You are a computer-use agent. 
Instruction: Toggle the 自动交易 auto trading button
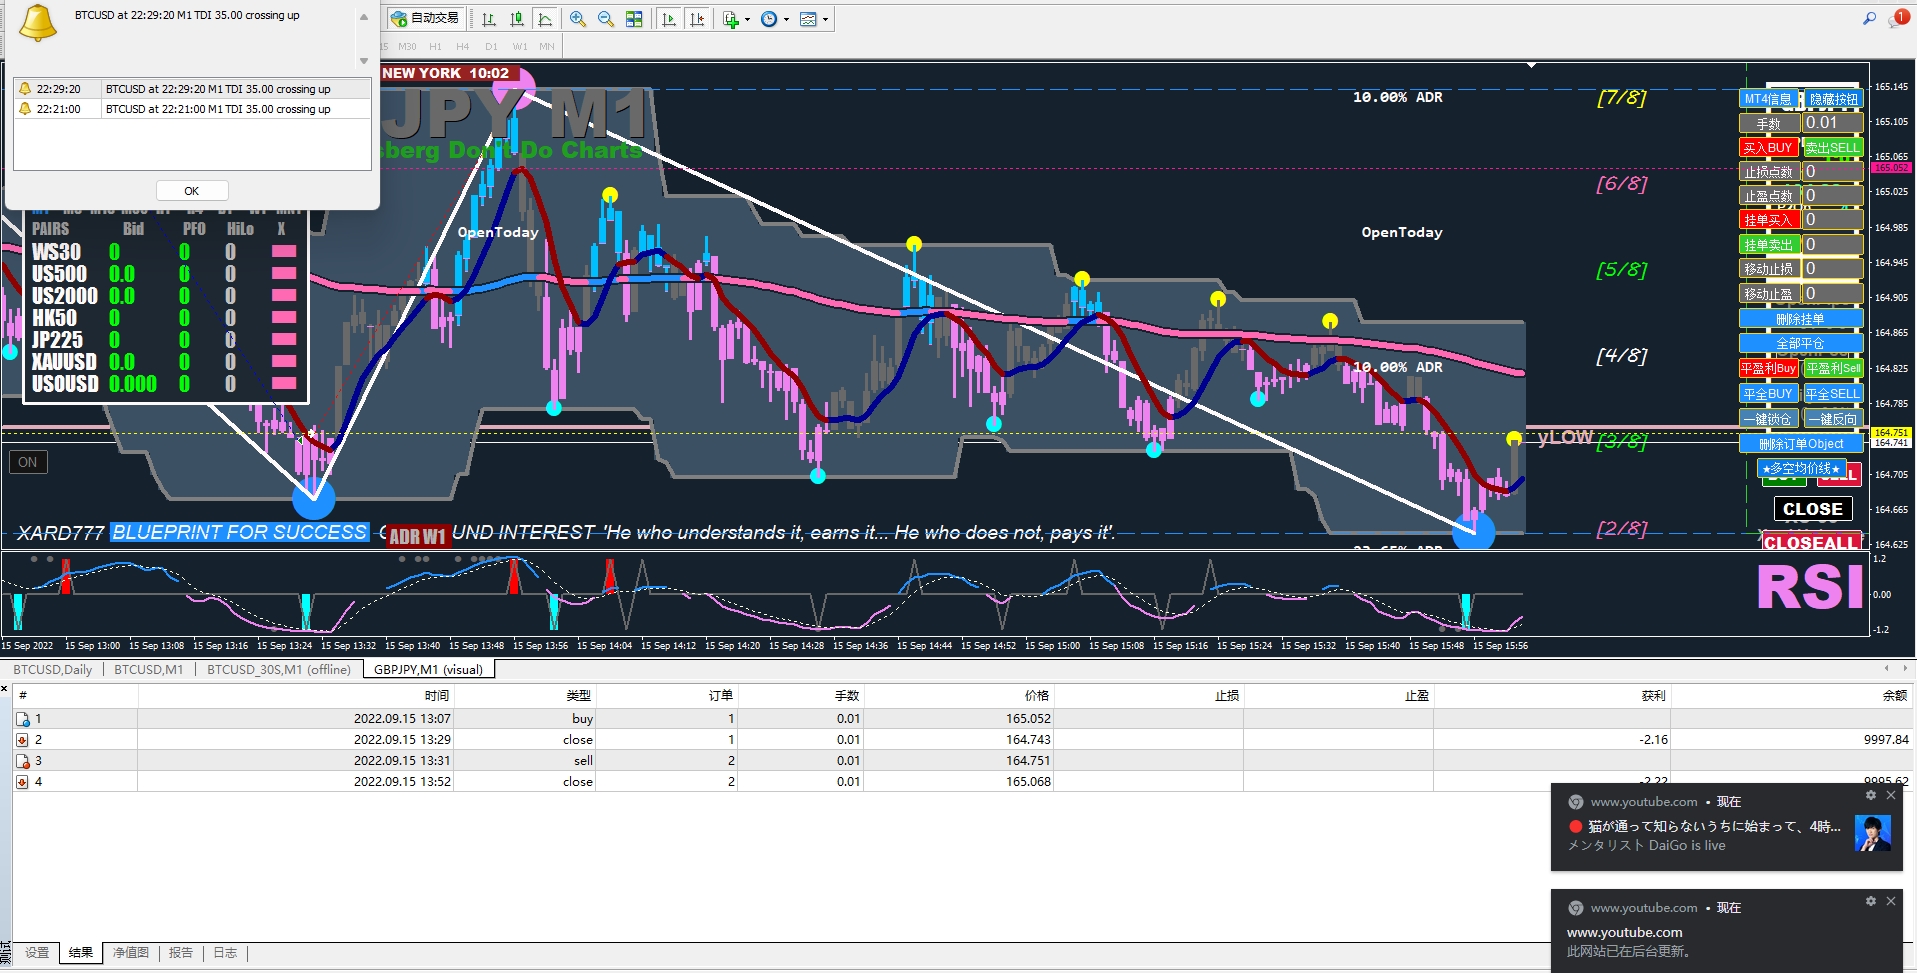click(x=425, y=18)
